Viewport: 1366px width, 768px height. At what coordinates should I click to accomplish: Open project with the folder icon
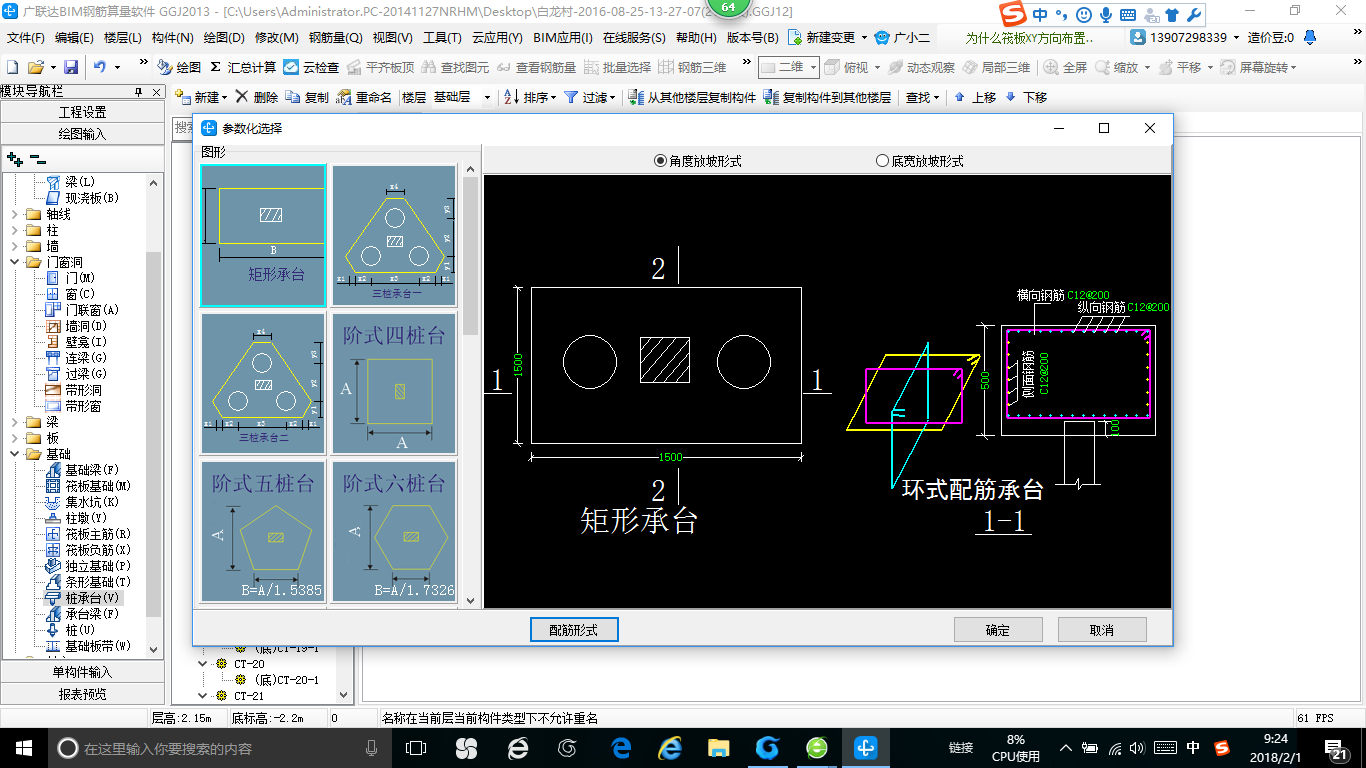(x=36, y=67)
